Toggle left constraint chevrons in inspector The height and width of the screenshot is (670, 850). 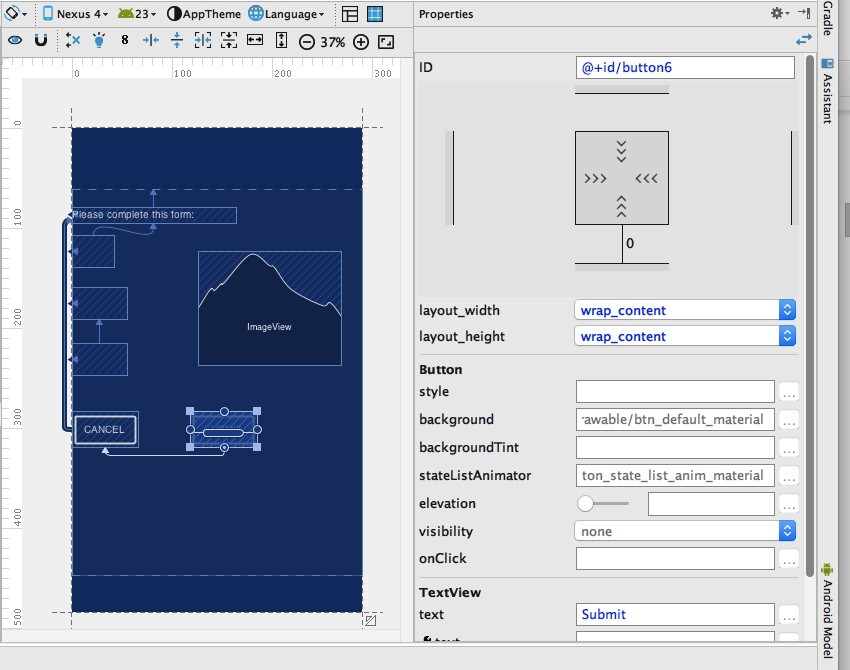(595, 178)
